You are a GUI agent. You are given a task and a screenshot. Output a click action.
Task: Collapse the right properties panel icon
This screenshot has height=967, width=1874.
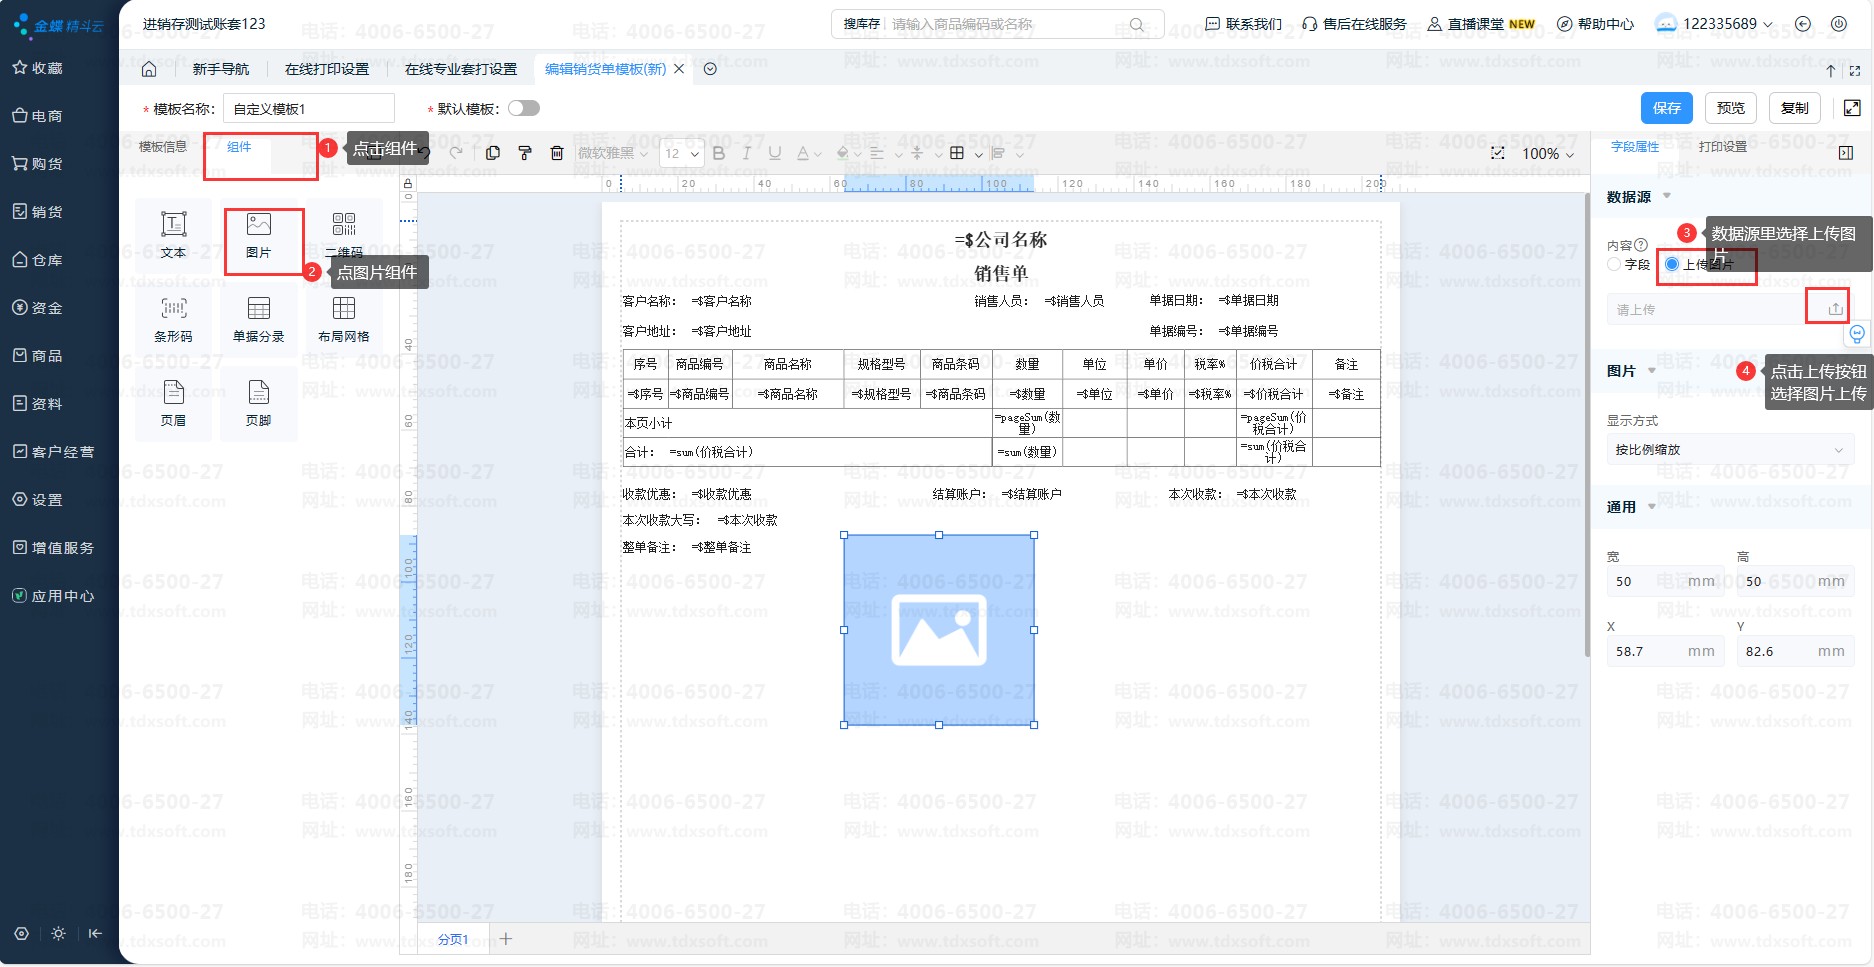1846,153
